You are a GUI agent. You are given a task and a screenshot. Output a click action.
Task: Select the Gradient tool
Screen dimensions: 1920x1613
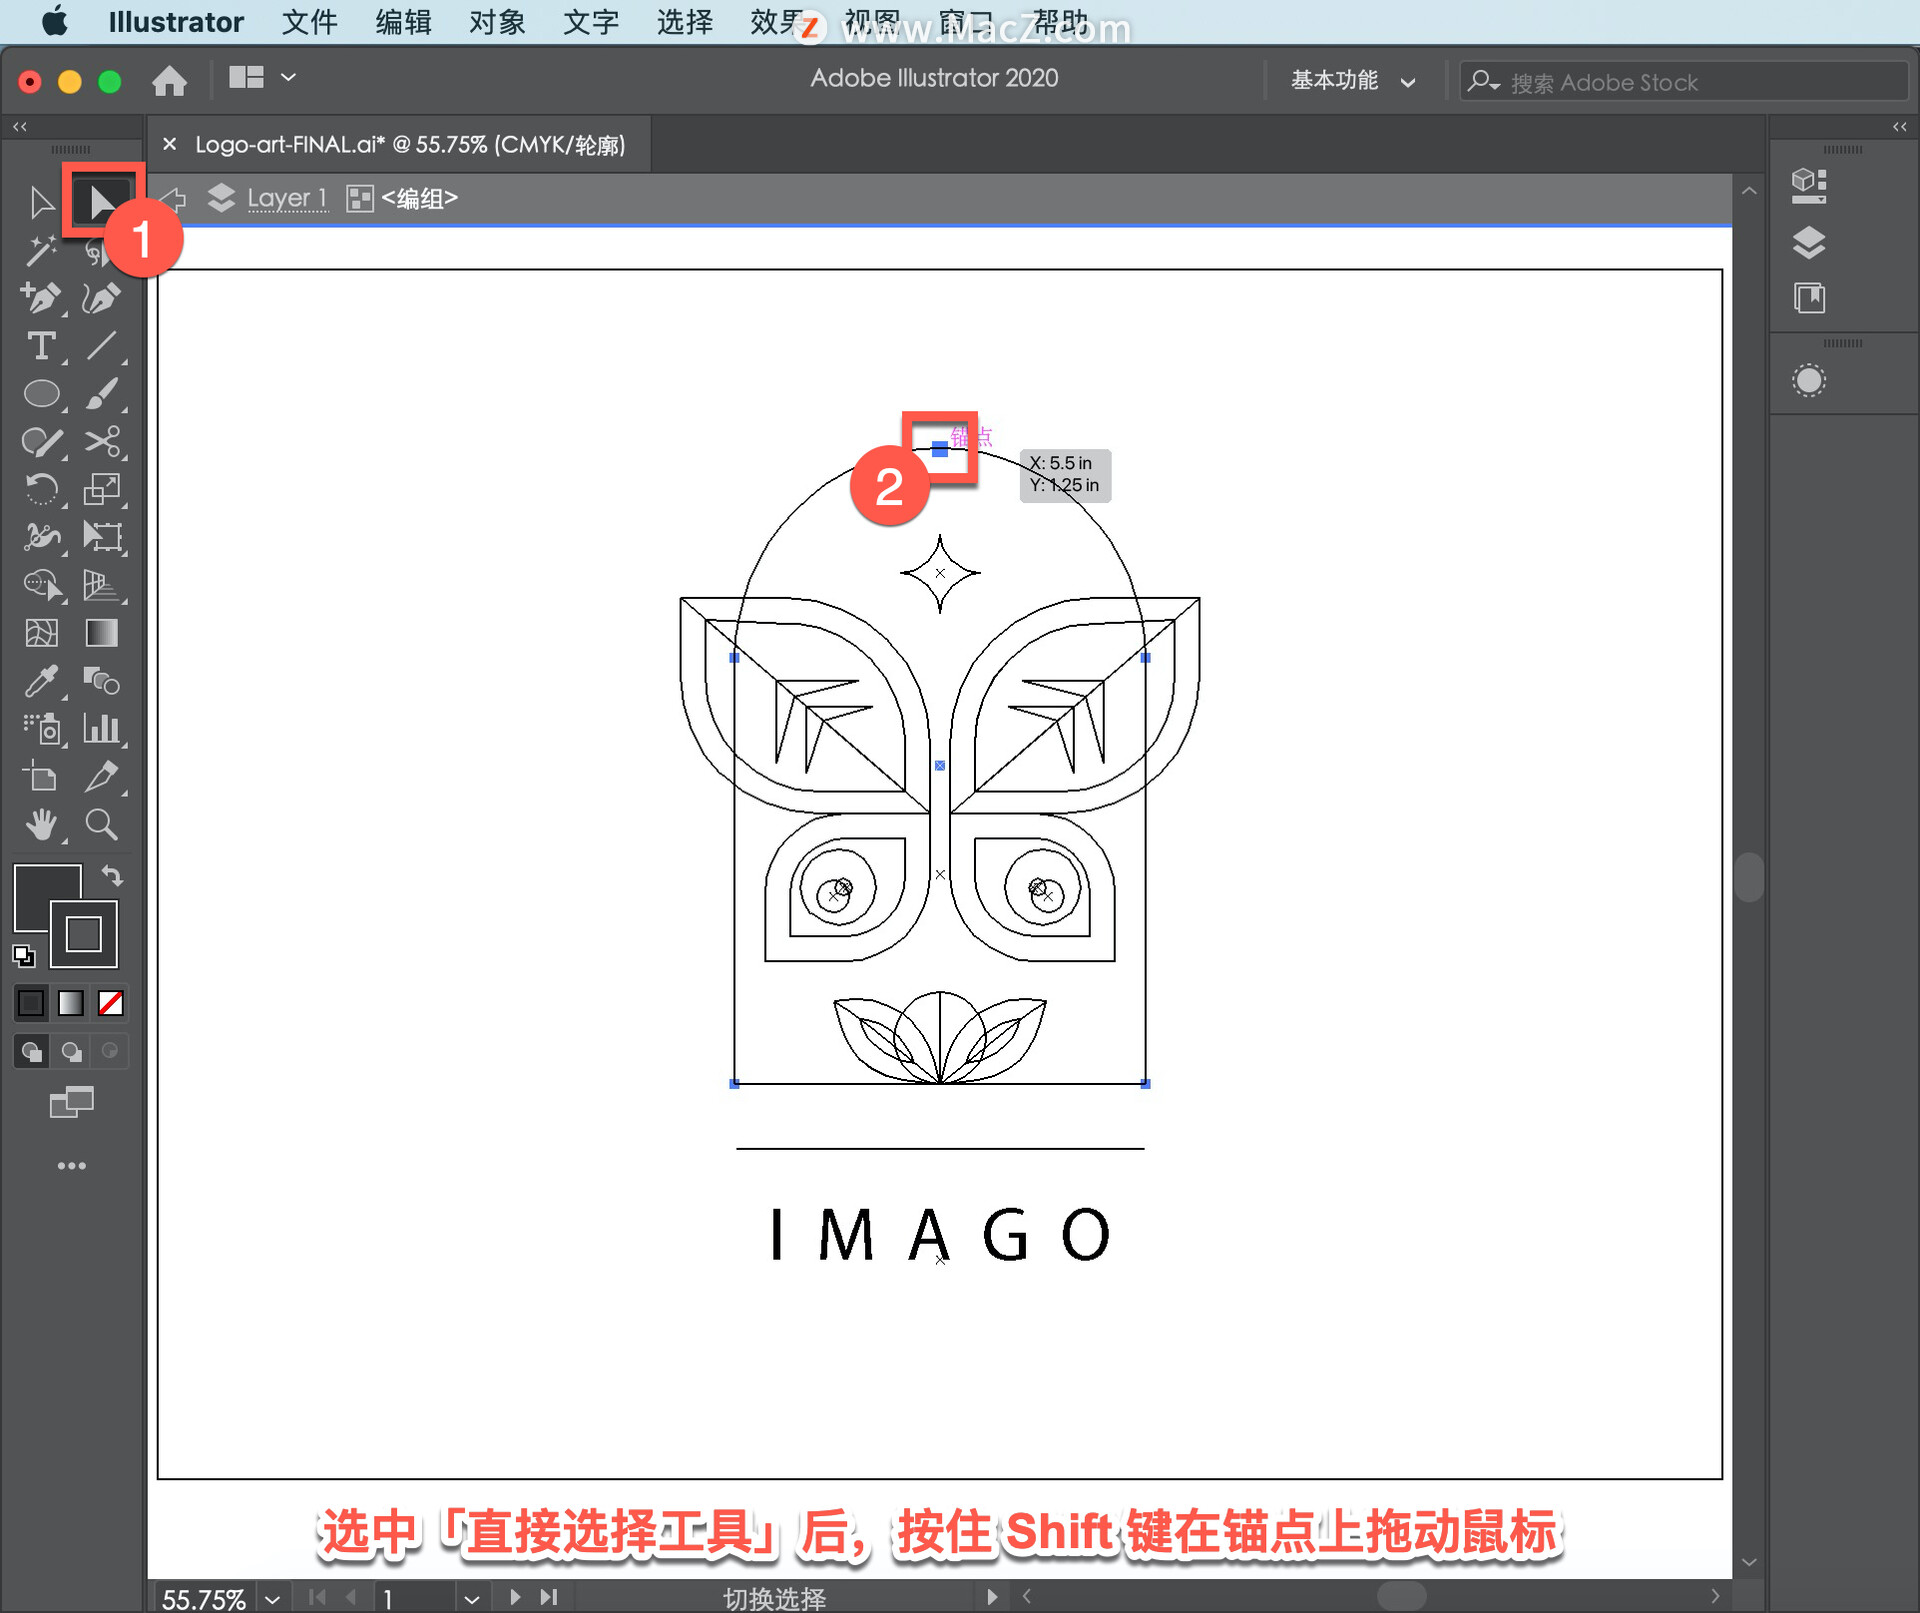click(x=101, y=632)
